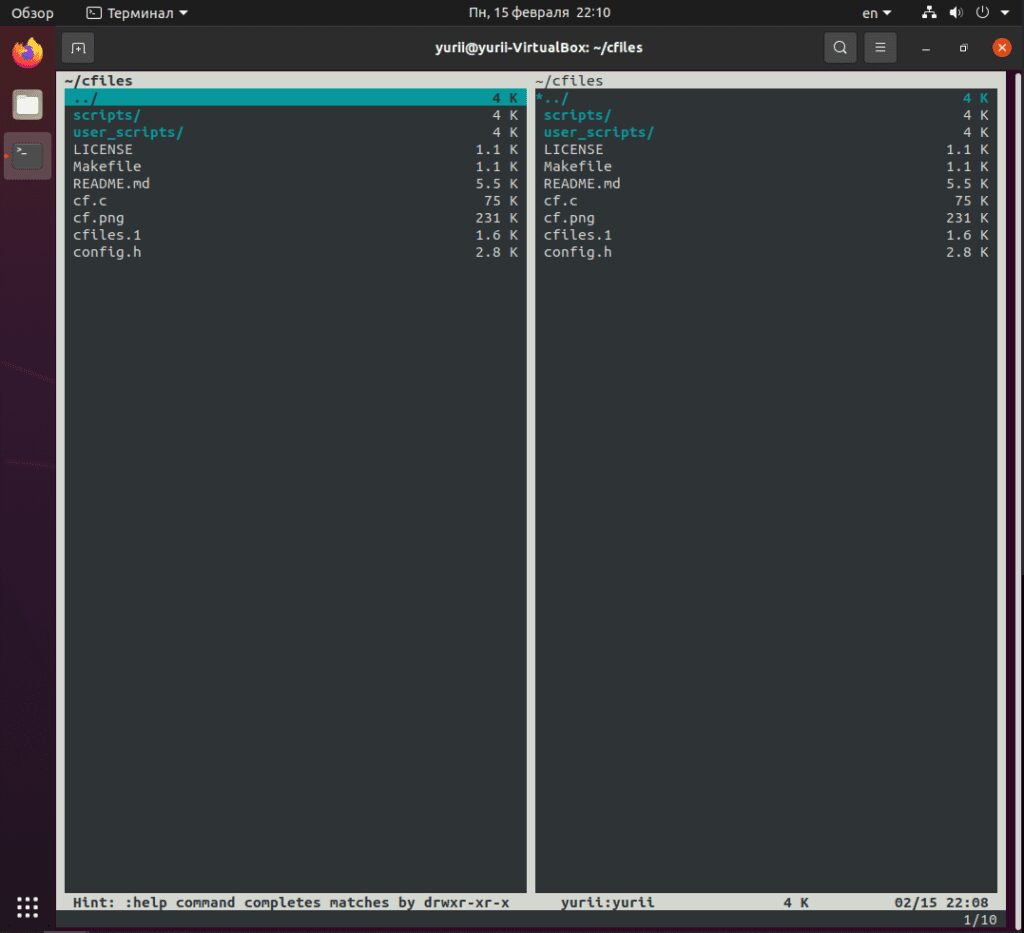This screenshot has height=933, width=1024.
Task: Click config.h in the left pane
Action: click(x=107, y=252)
